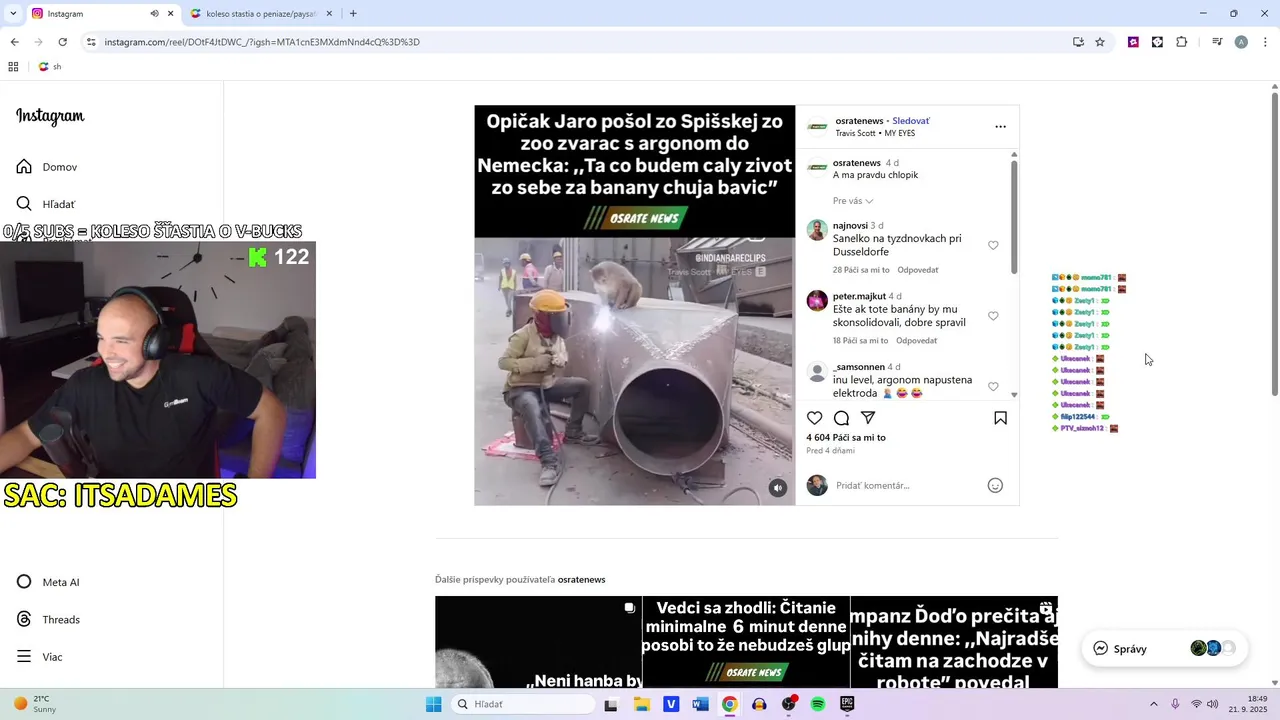
Task: Open the Chrome apps grid bookmark icon
Action: [14, 67]
